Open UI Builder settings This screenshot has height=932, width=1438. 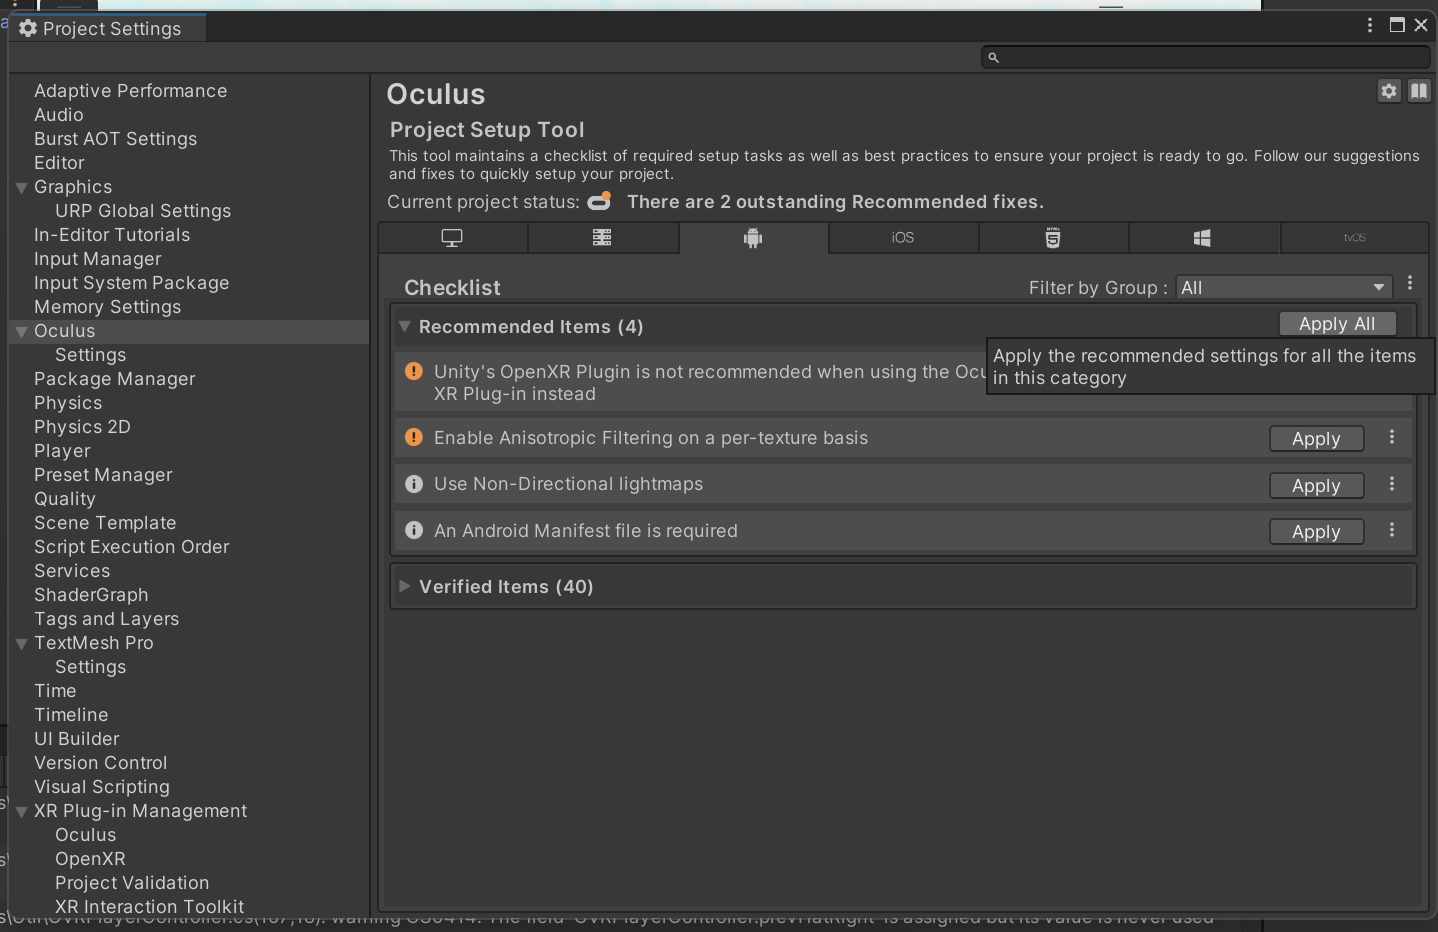(76, 739)
